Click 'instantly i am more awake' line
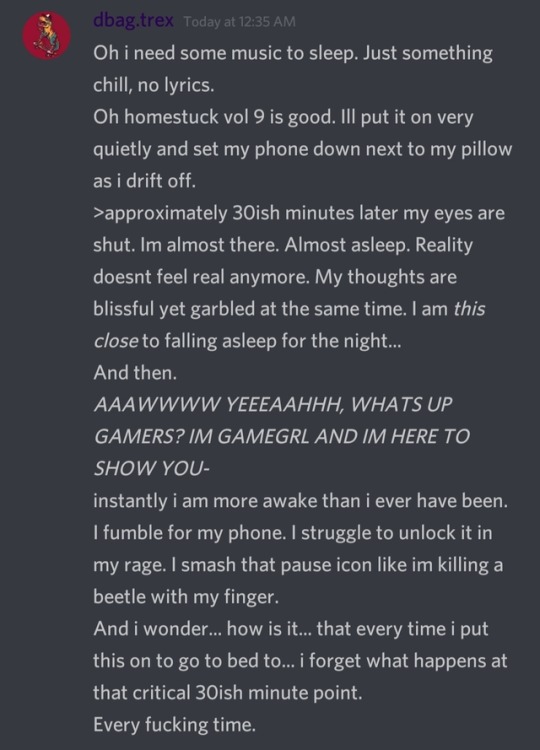Image resolution: width=540 pixels, height=750 pixels. (x=300, y=501)
